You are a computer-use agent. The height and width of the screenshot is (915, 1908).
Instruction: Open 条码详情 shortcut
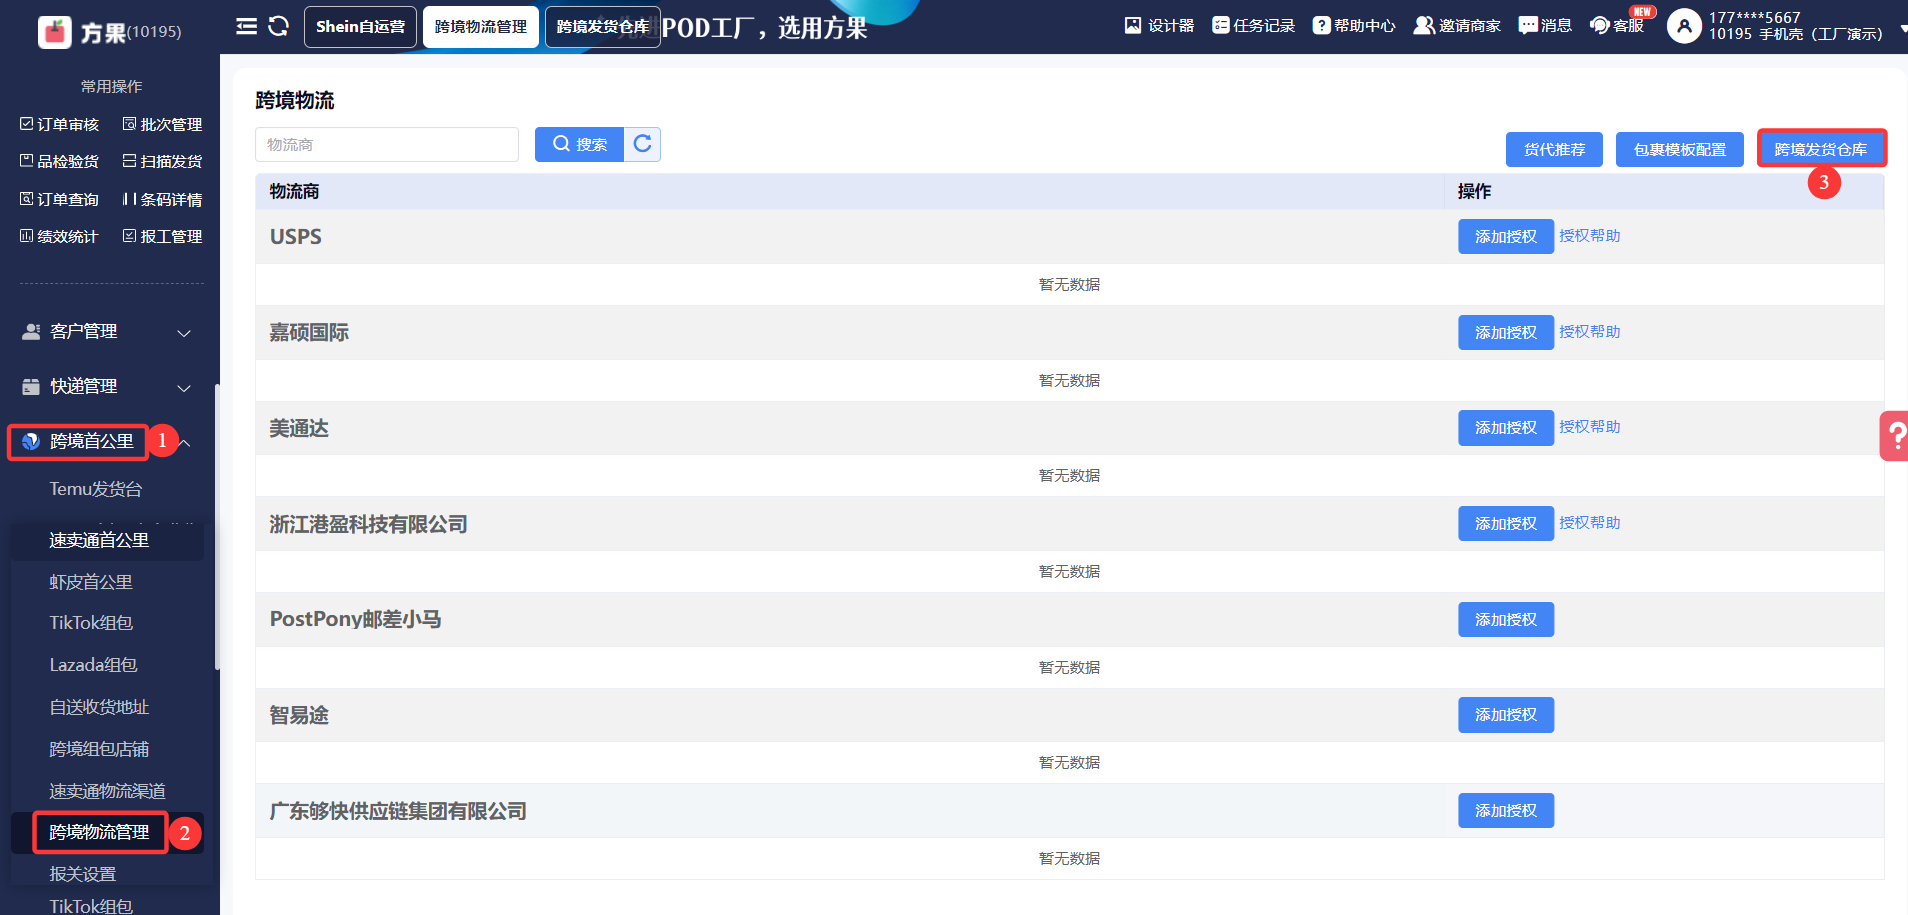(162, 199)
